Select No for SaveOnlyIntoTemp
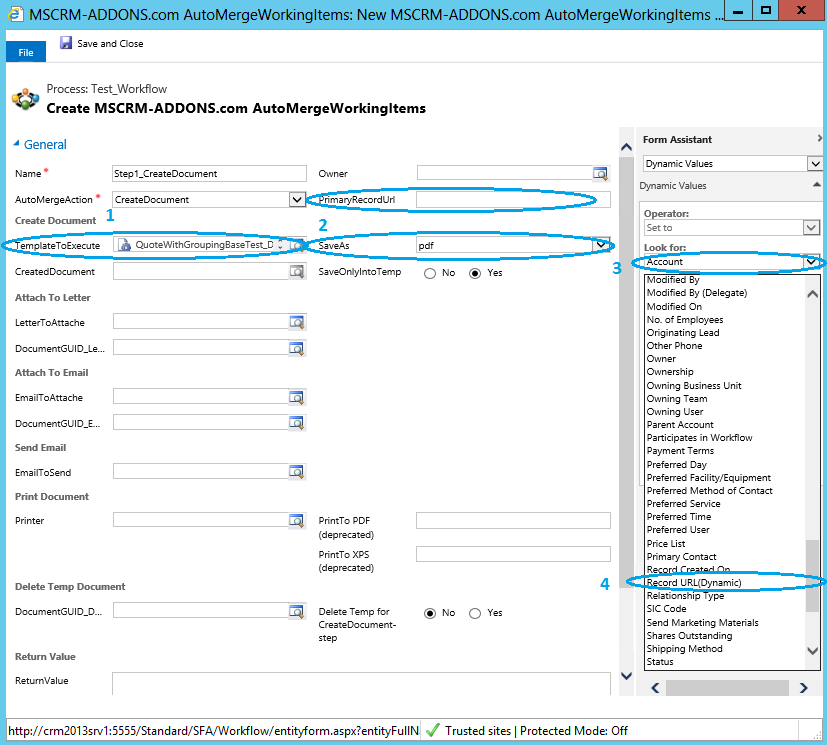 [x=430, y=273]
